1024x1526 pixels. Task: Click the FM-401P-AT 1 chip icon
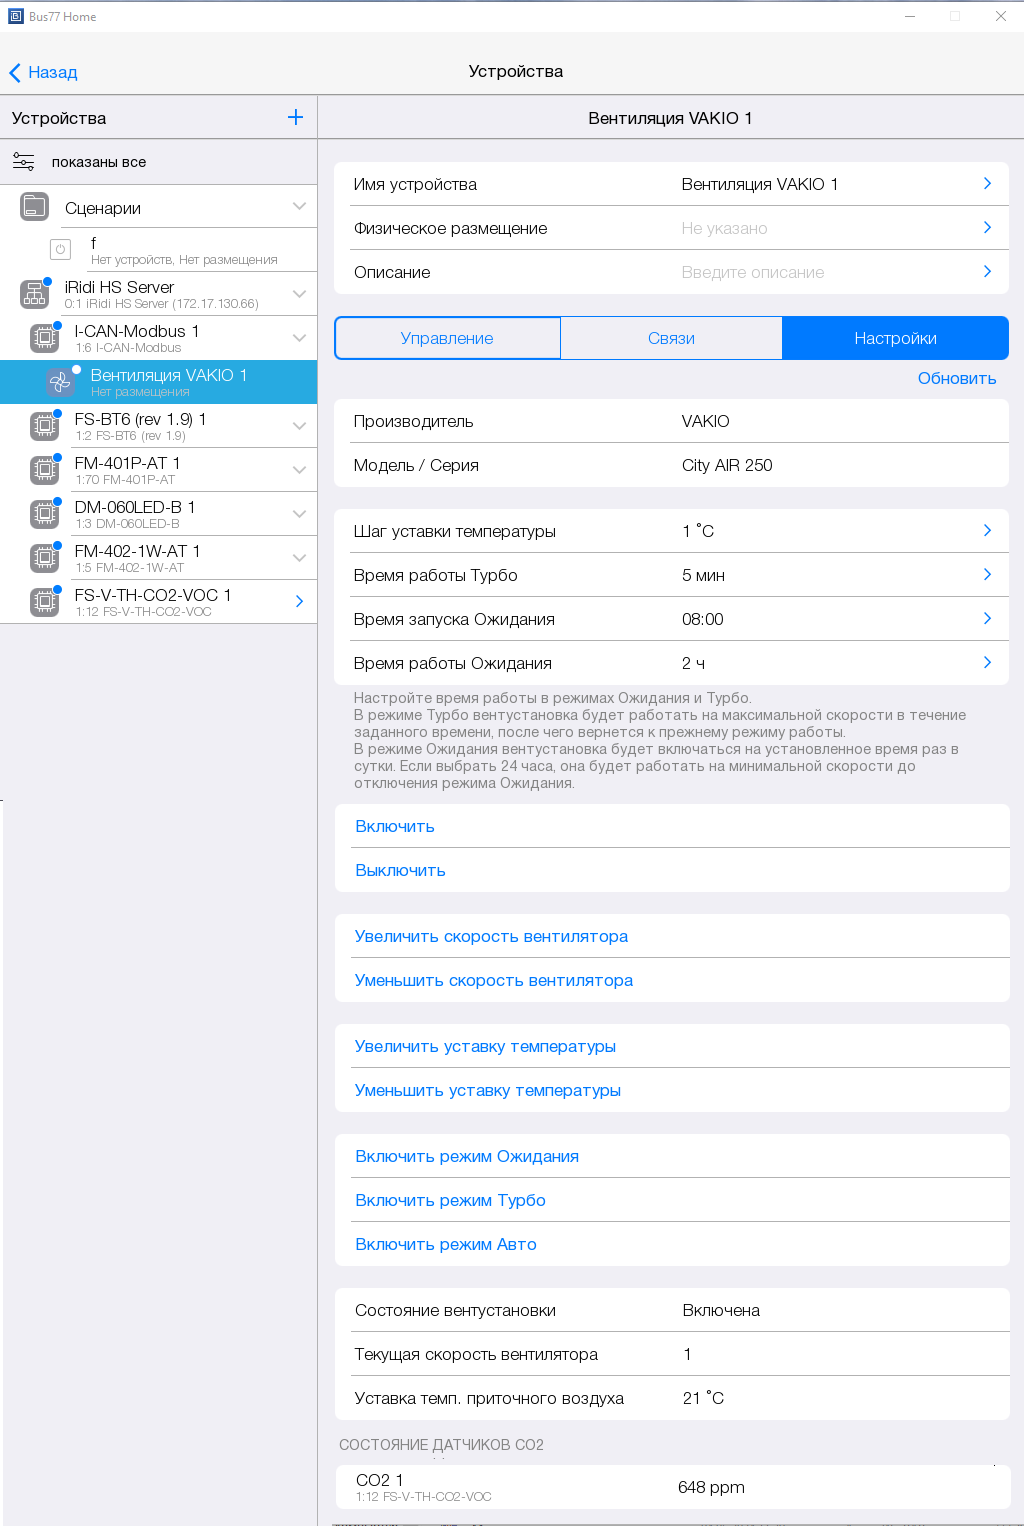[x=44, y=470]
